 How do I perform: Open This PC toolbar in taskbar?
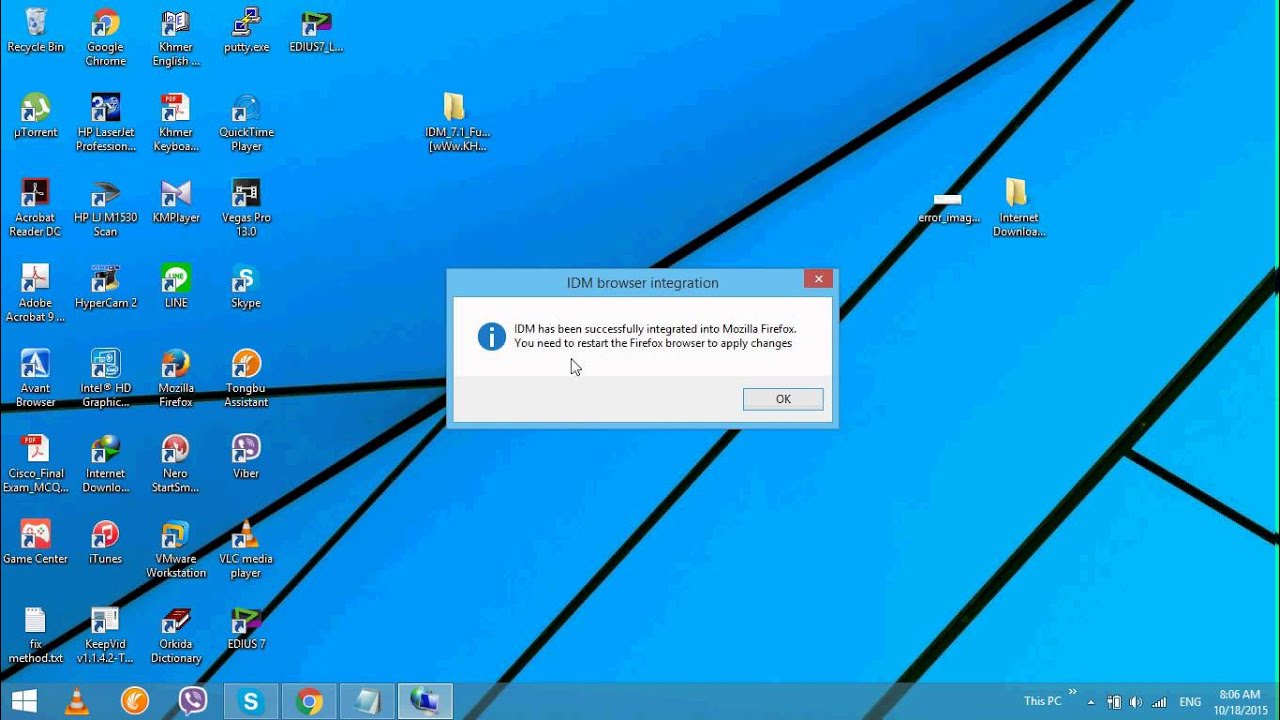1042,701
